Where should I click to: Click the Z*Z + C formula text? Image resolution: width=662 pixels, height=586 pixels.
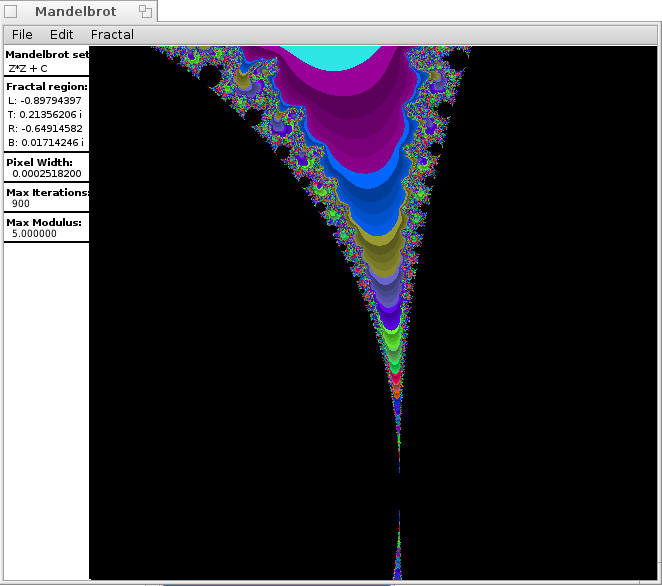[x=28, y=68]
